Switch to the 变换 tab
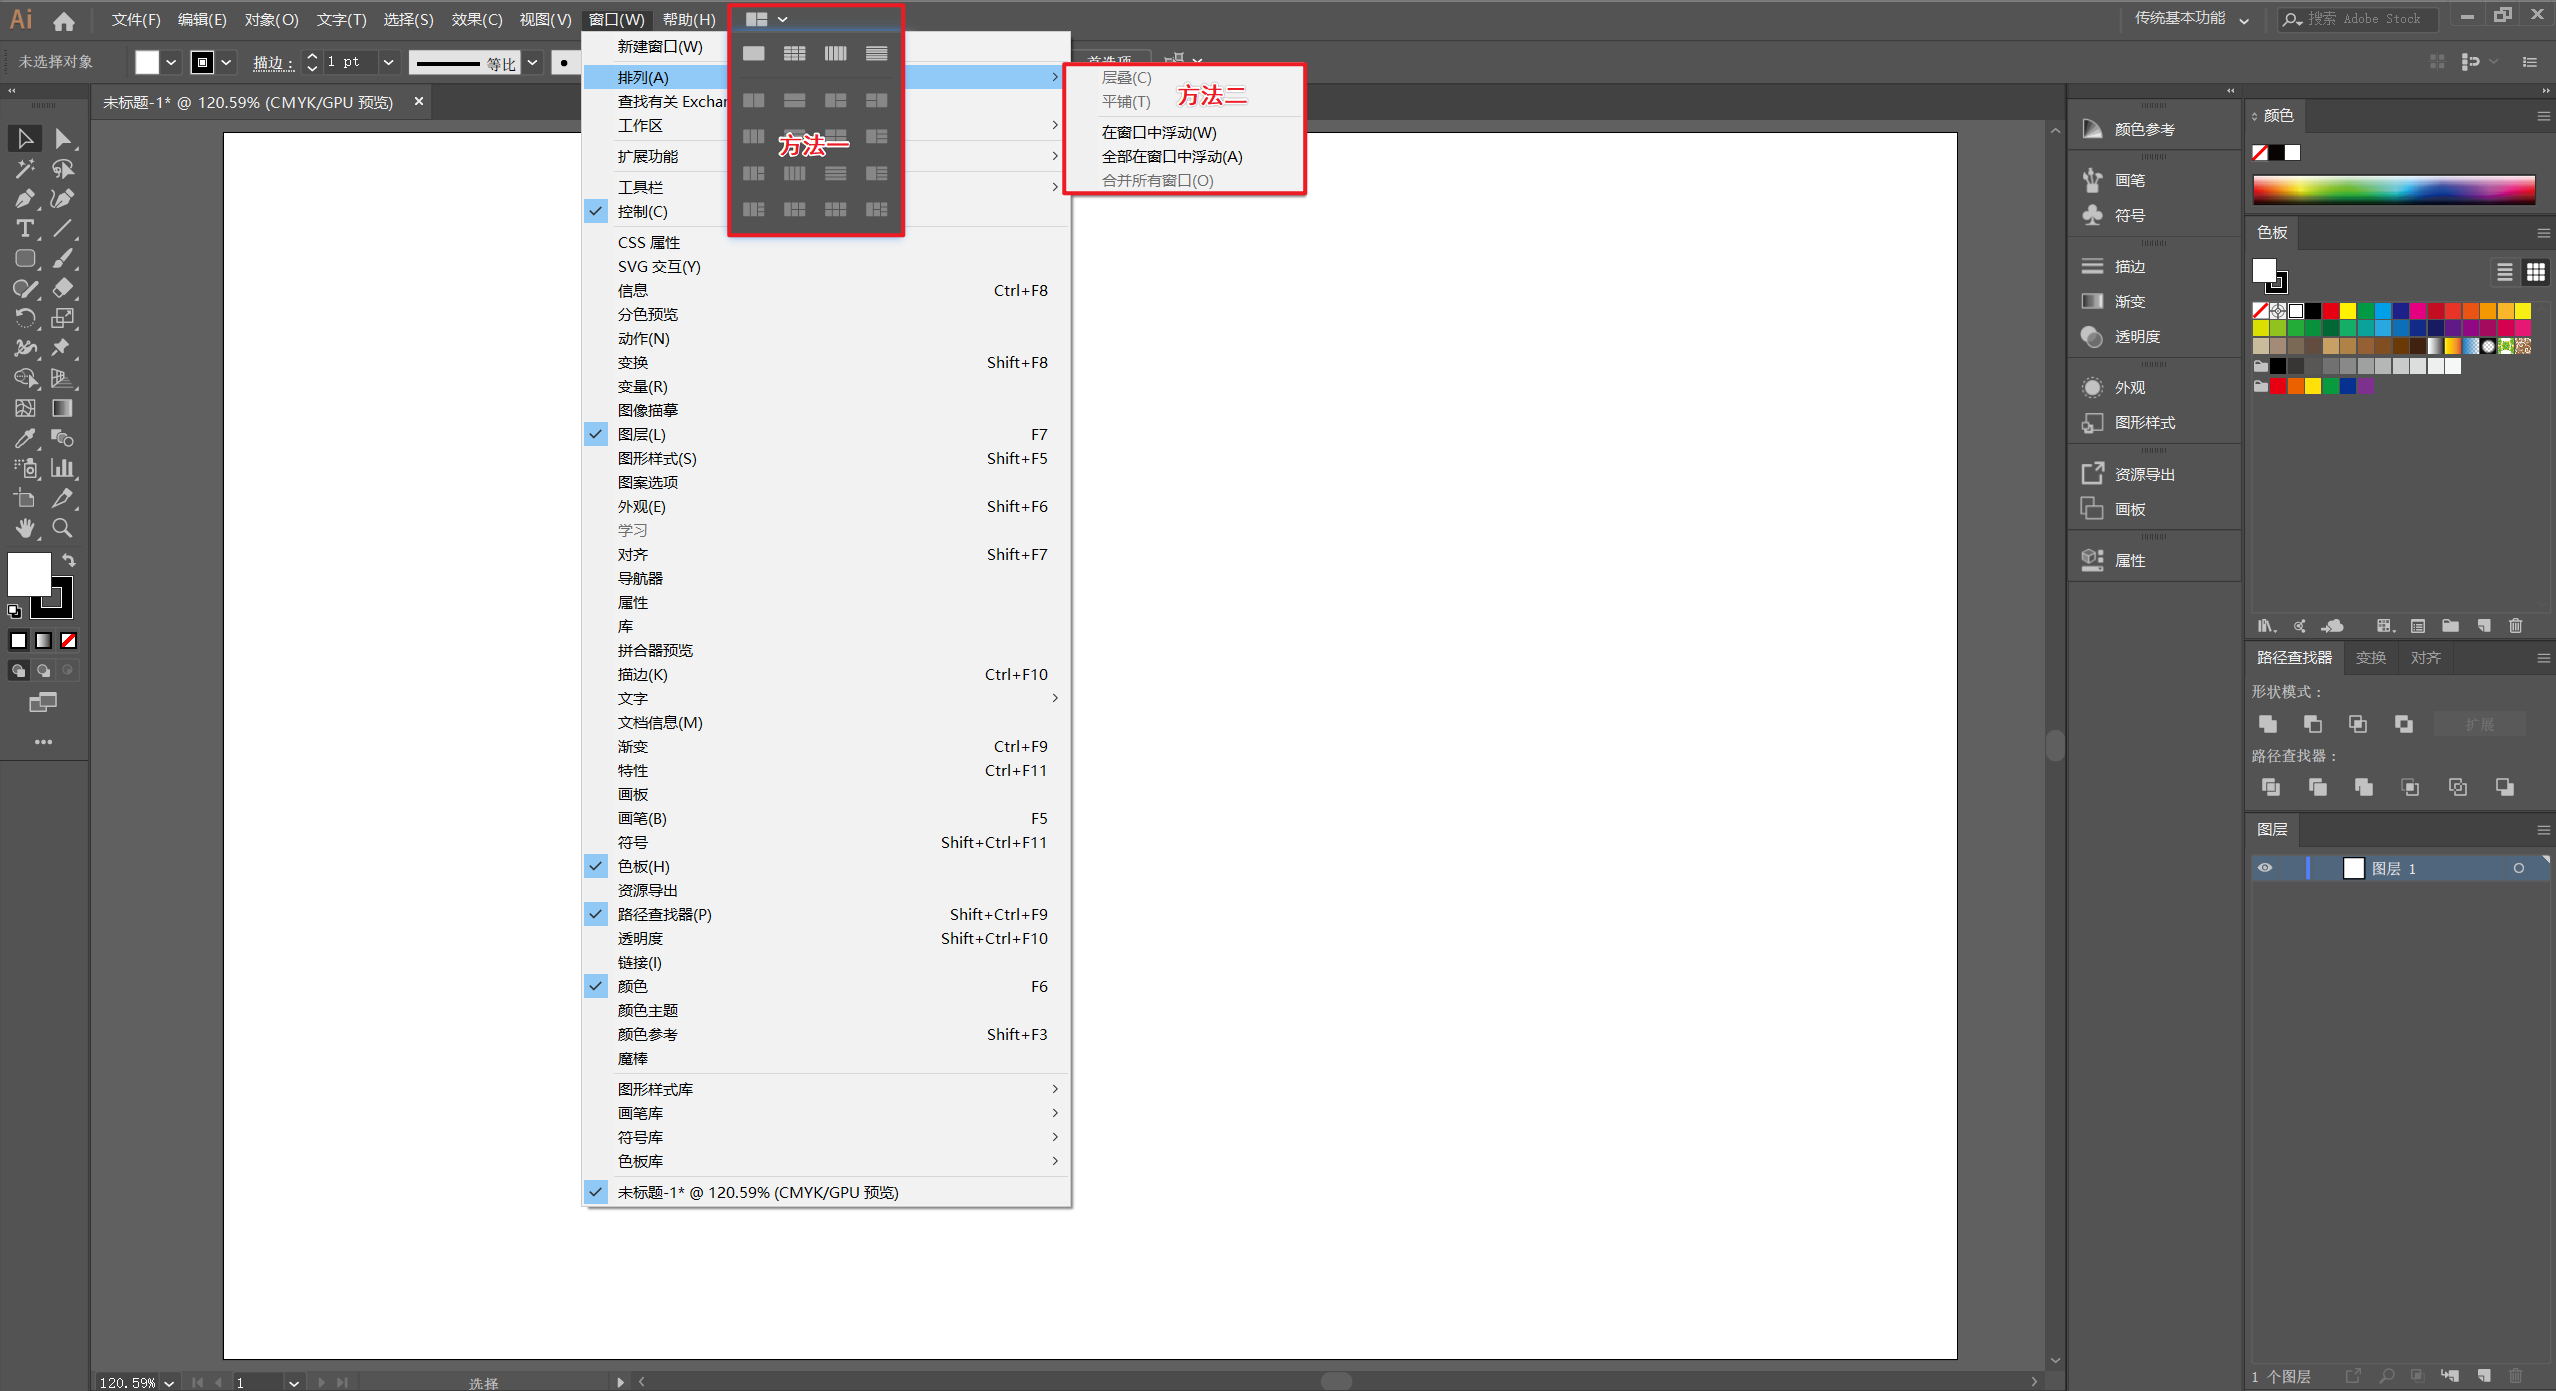Image resolution: width=2556 pixels, height=1391 pixels. (x=2370, y=657)
